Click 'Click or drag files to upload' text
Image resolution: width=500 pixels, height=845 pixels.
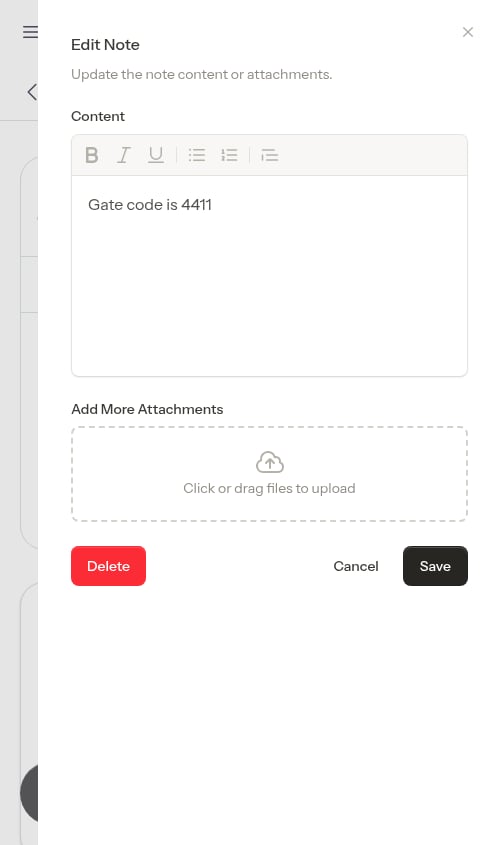pyautogui.click(x=269, y=488)
